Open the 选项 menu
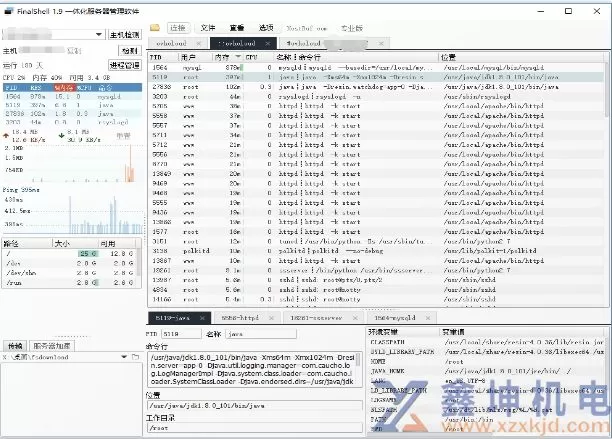Viewport: 612px width, 439px height. 266,28
